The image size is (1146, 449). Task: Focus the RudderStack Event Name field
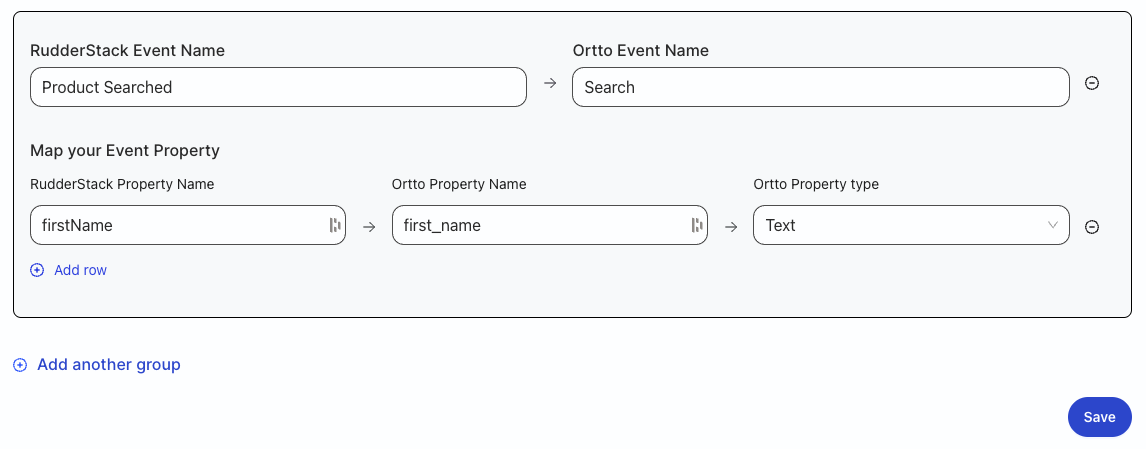pyautogui.click(x=278, y=87)
